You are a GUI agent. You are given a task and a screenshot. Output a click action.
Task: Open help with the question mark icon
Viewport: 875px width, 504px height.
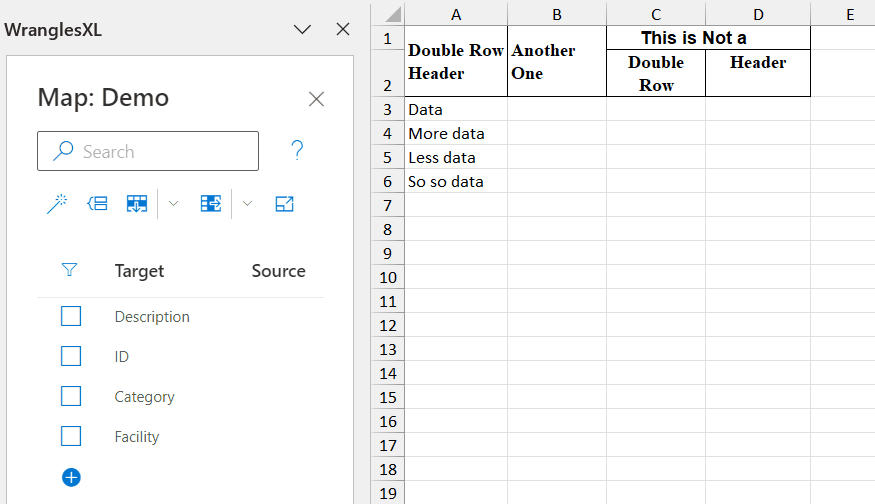297,151
